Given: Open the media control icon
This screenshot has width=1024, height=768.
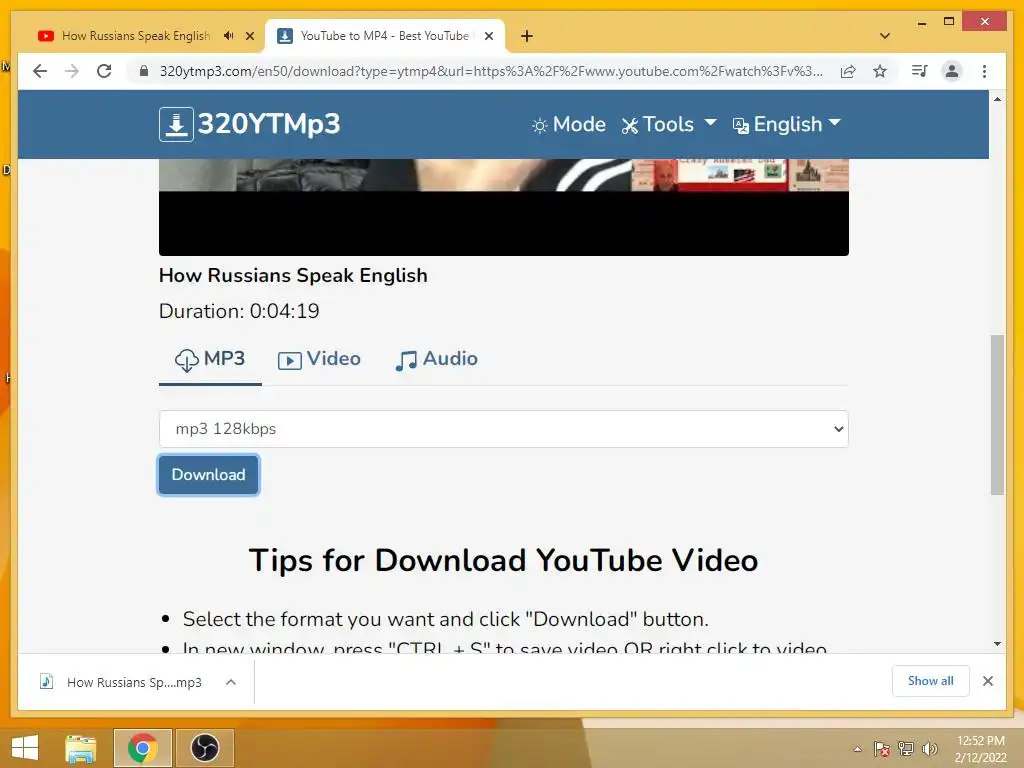Looking at the screenshot, I should click(x=920, y=71).
